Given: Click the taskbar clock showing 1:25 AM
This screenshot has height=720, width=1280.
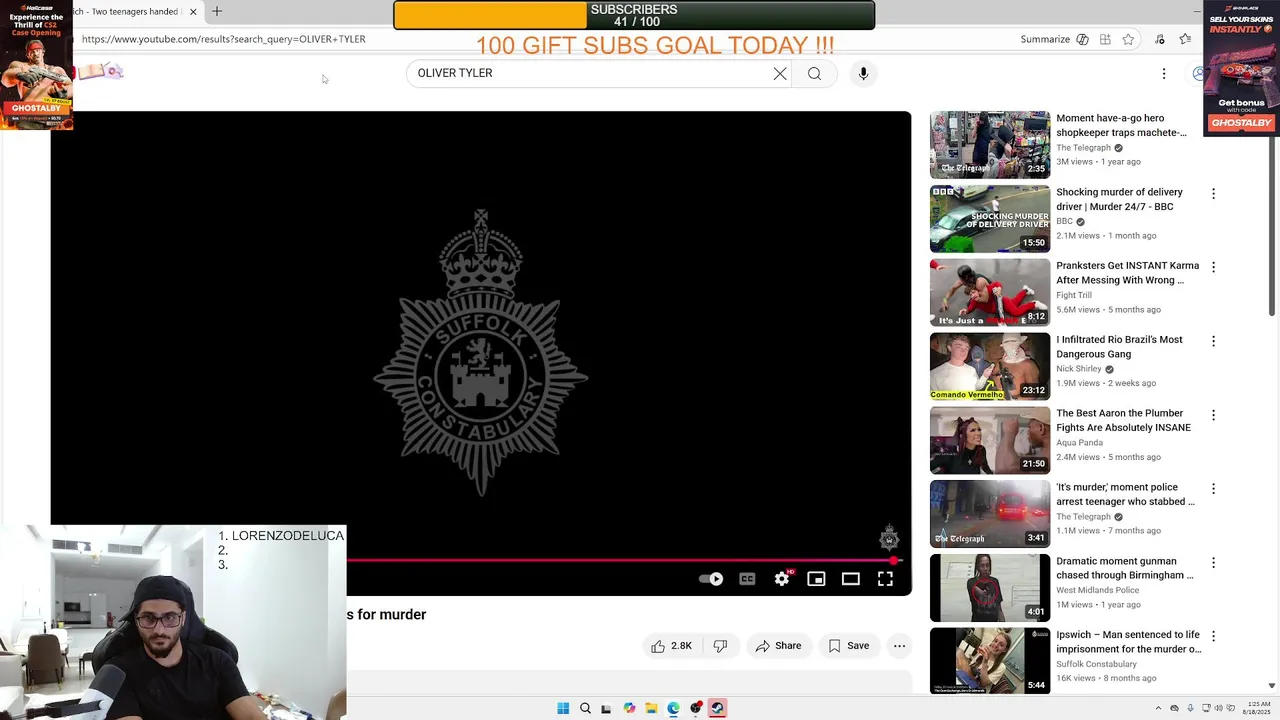Looking at the screenshot, I should coord(1256,708).
